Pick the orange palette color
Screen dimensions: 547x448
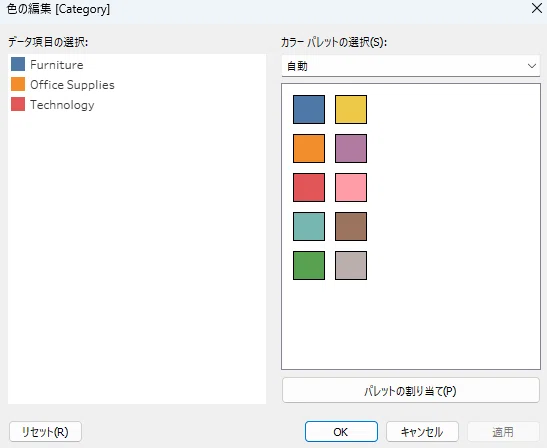[x=309, y=148]
